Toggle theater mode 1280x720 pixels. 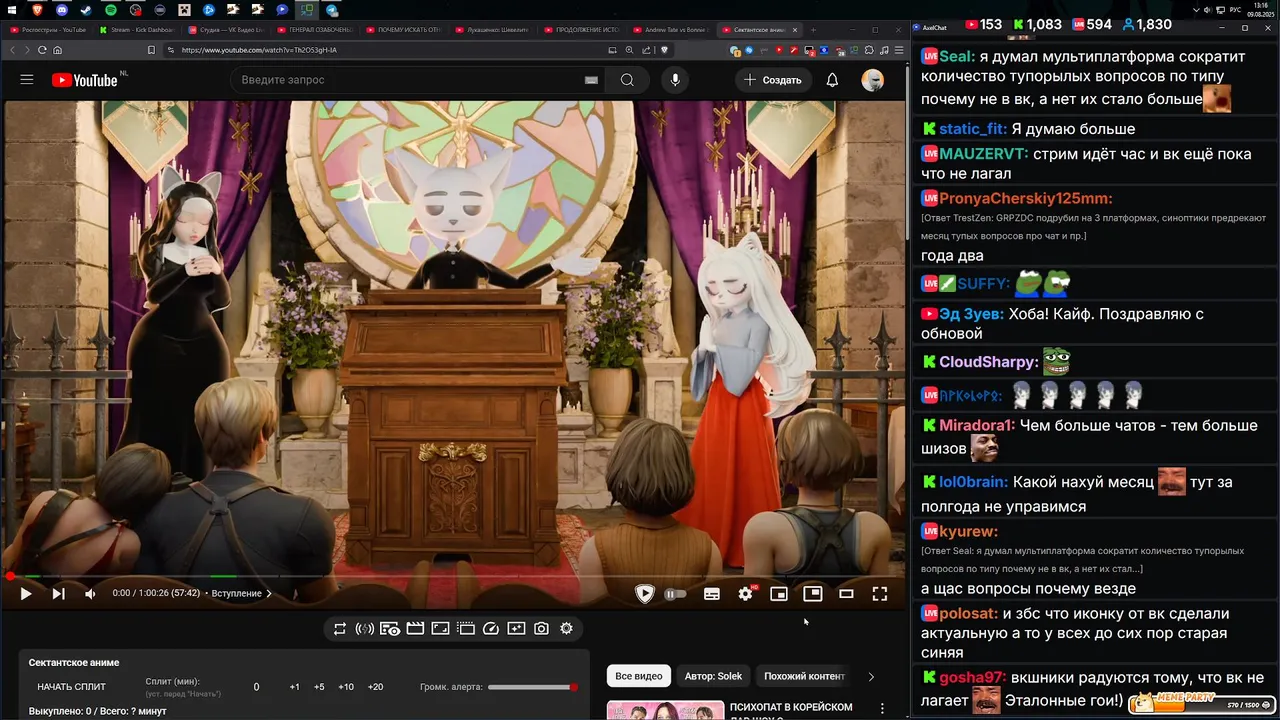[x=846, y=594]
